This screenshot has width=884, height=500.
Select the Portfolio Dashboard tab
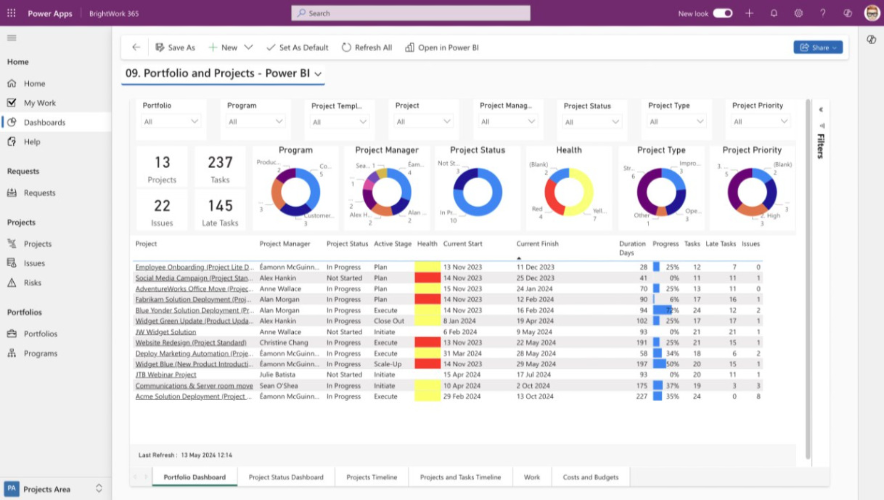[x=195, y=477]
